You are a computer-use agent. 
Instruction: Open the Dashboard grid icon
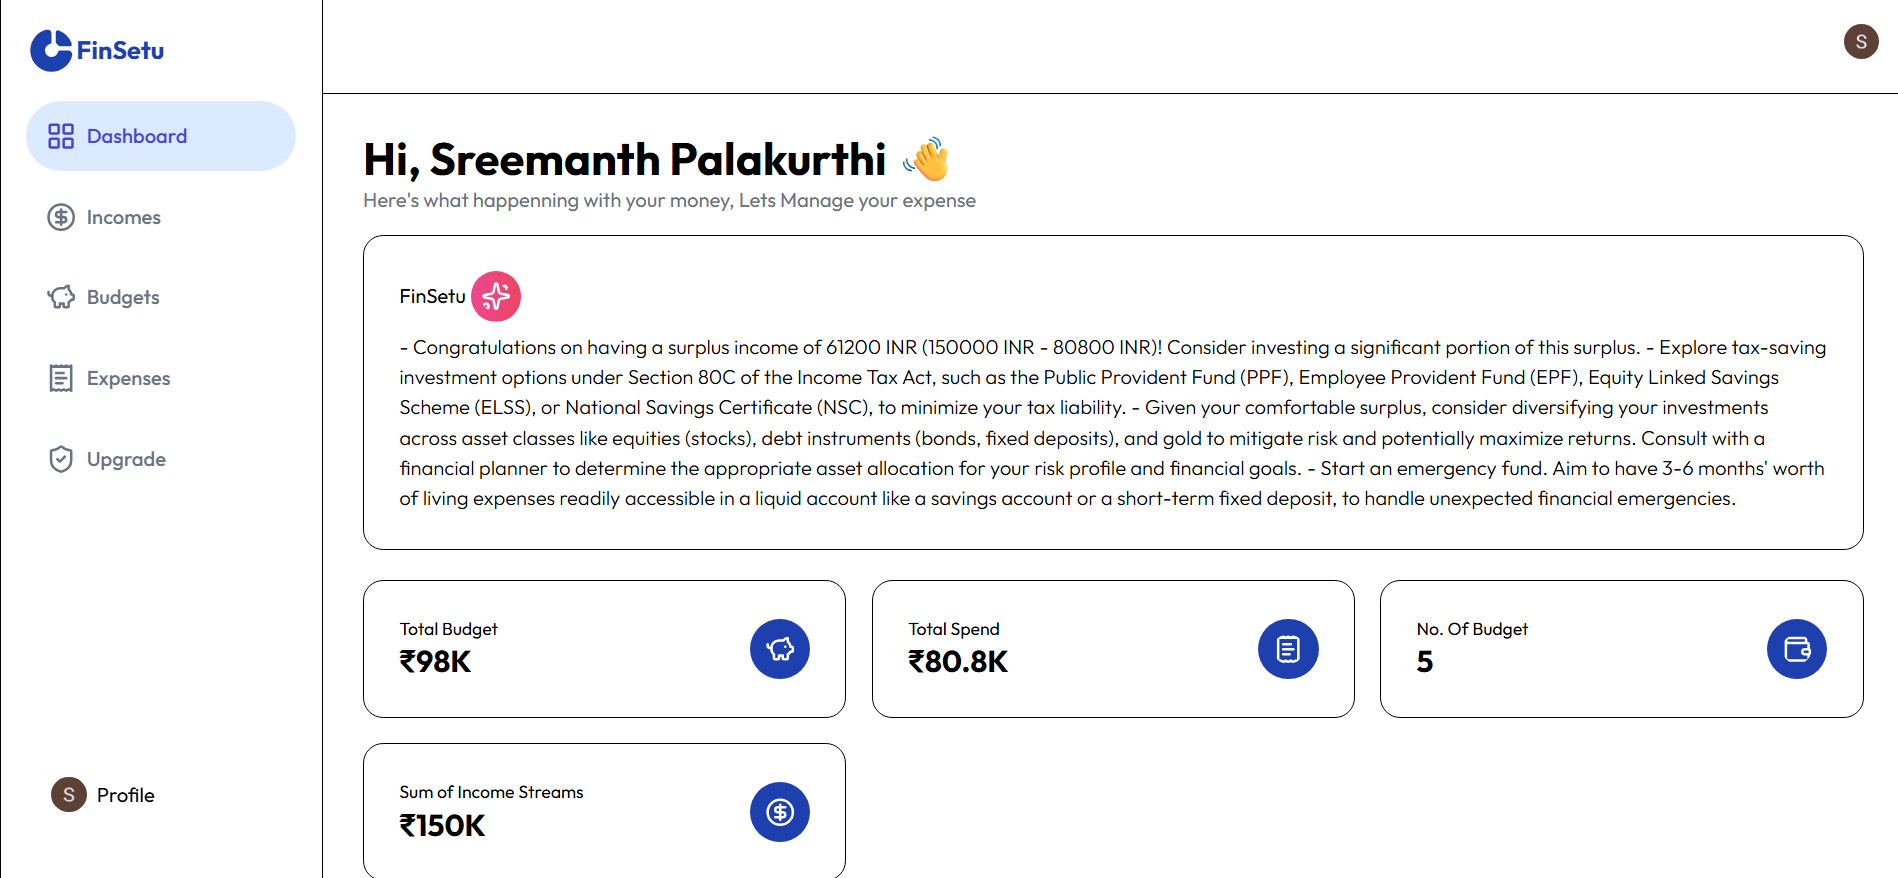(61, 136)
